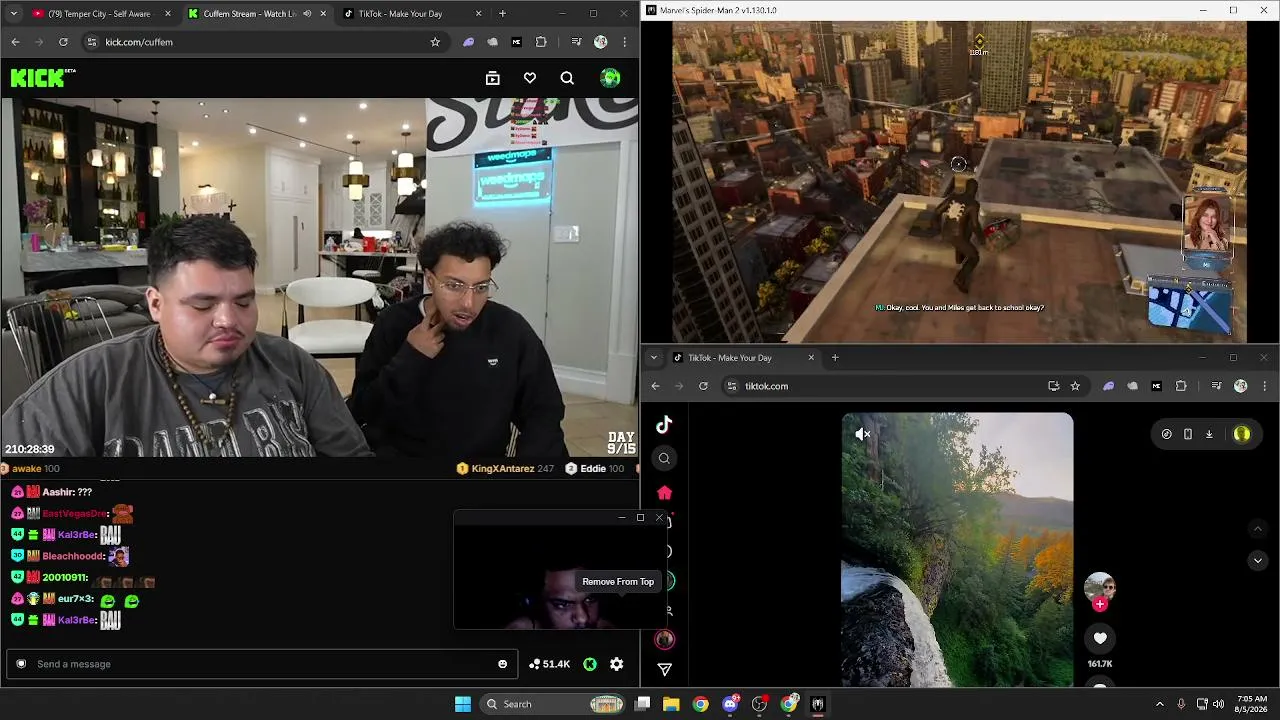Viewport: 1280px width, 720px height.
Task: Click the TikTok logo in sidebar
Action: click(664, 425)
